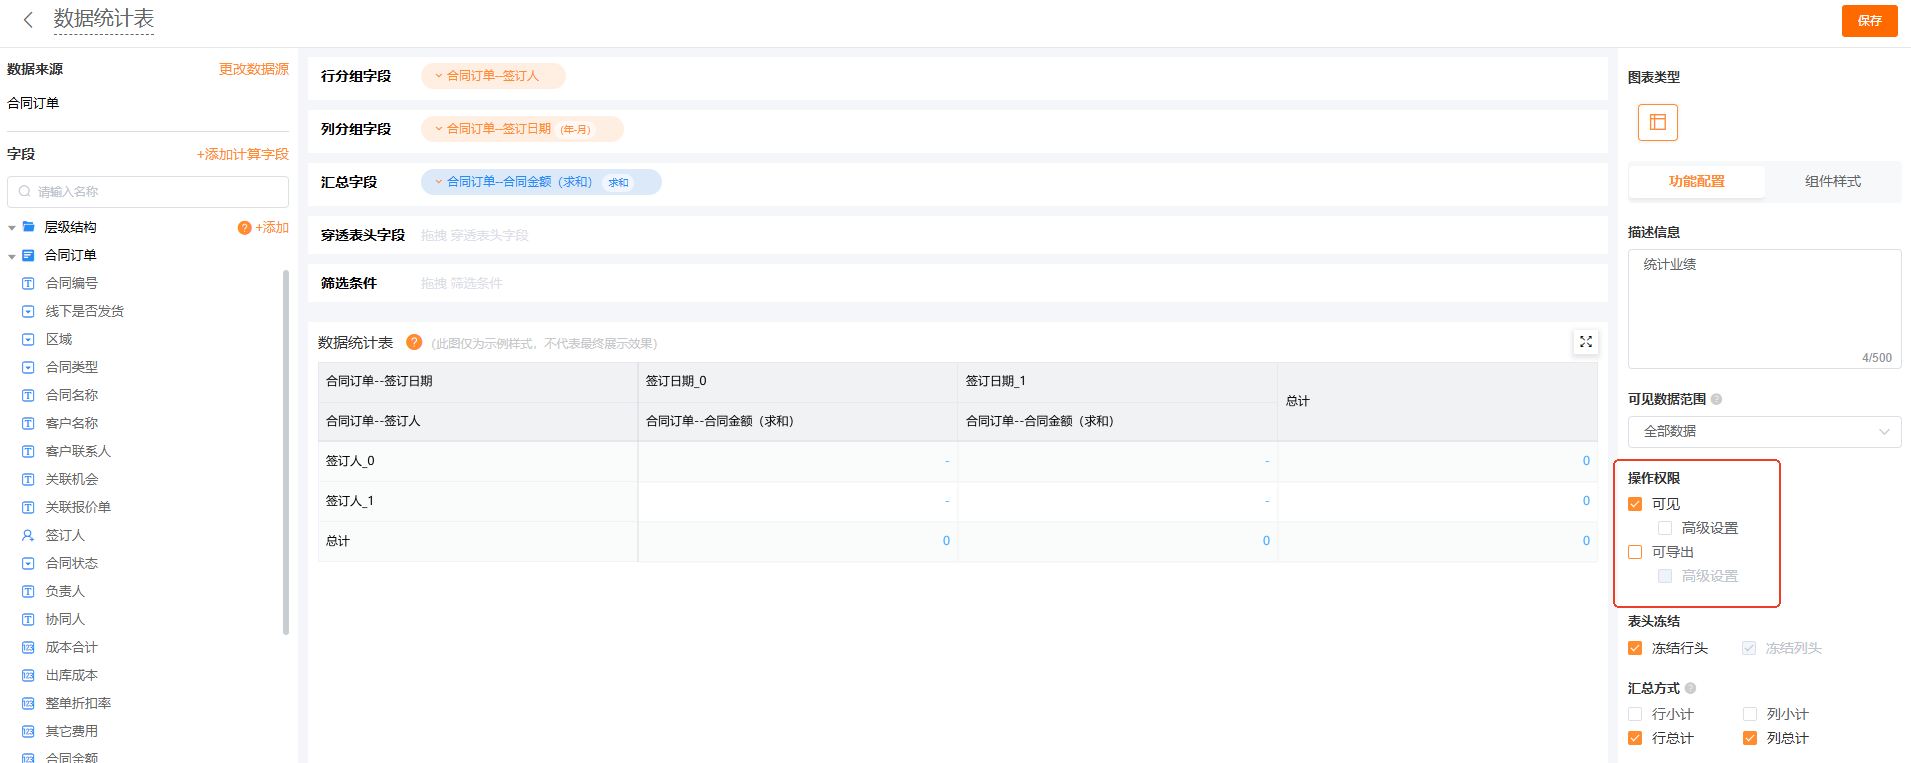This screenshot has height=763, width=1911.
Task: Collapse the 合同订单 tree node
Action: click(12, 256)
